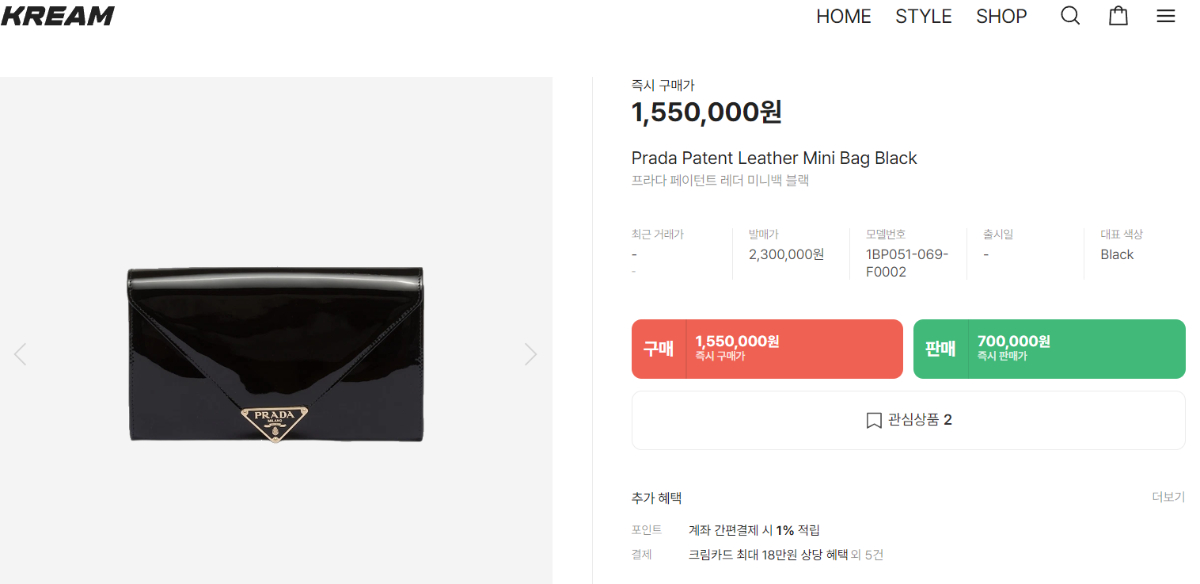Click the Prada bag product image
Viewport: 1200px width, 584px height.
276,353
